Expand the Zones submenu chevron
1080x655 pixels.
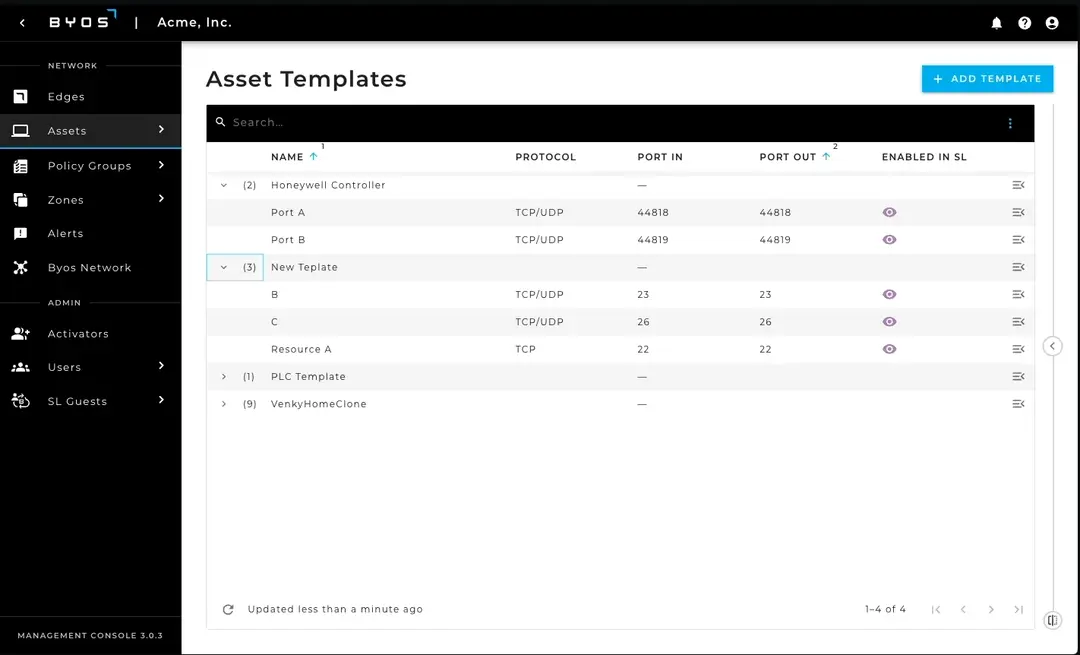pyautogui.click(x=161, y=198)
